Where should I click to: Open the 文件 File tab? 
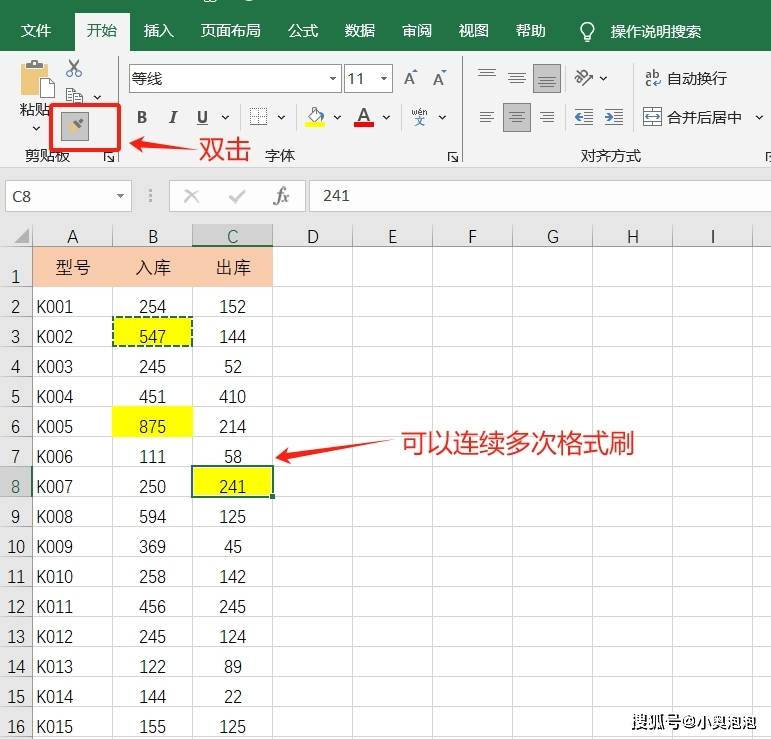coord(36,31)
